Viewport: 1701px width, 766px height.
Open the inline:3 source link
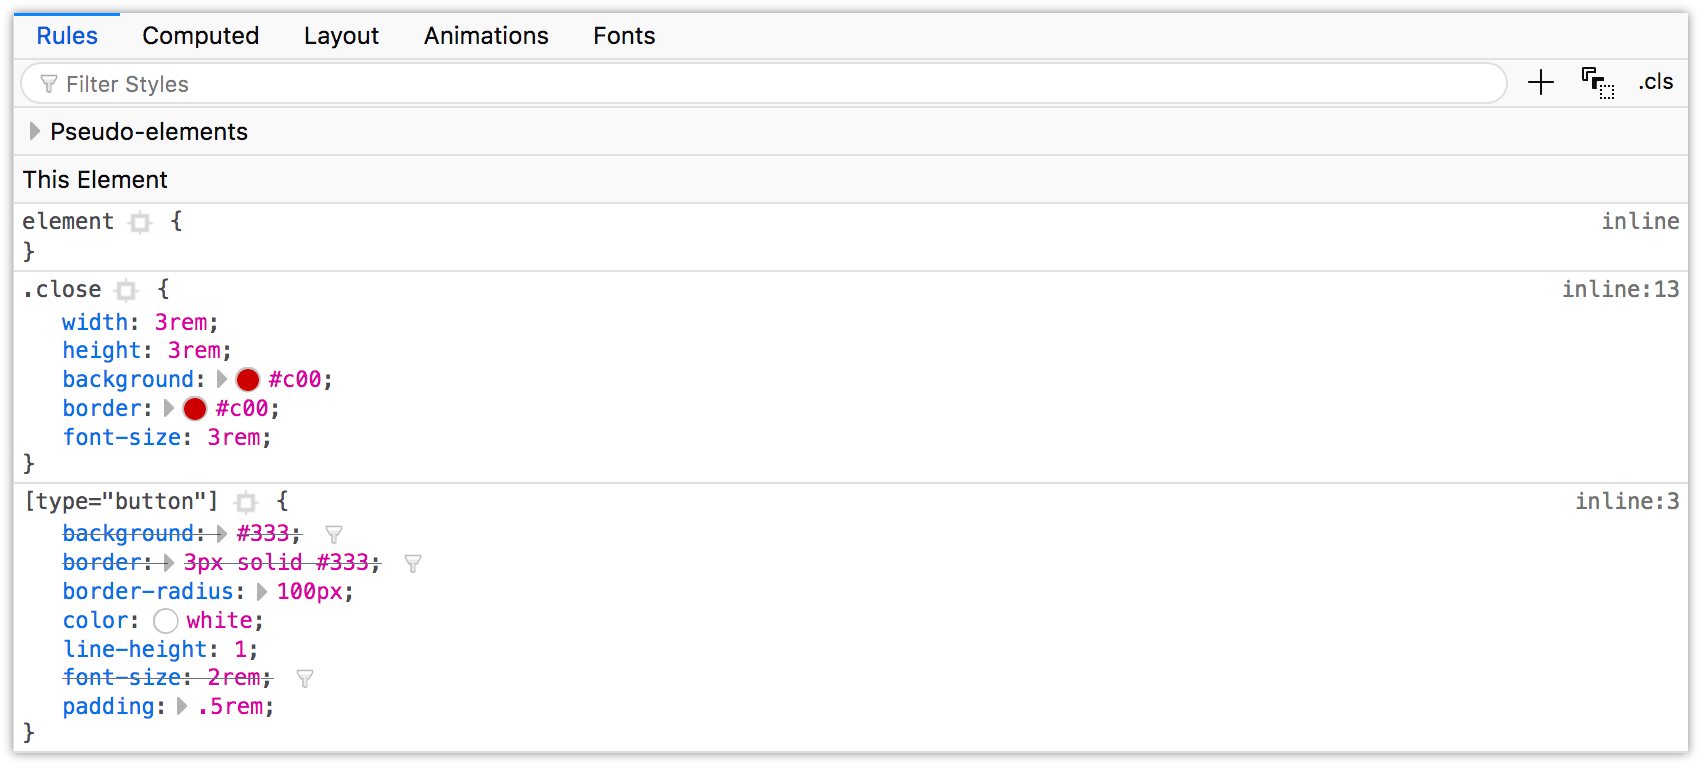coord(1627,502)
